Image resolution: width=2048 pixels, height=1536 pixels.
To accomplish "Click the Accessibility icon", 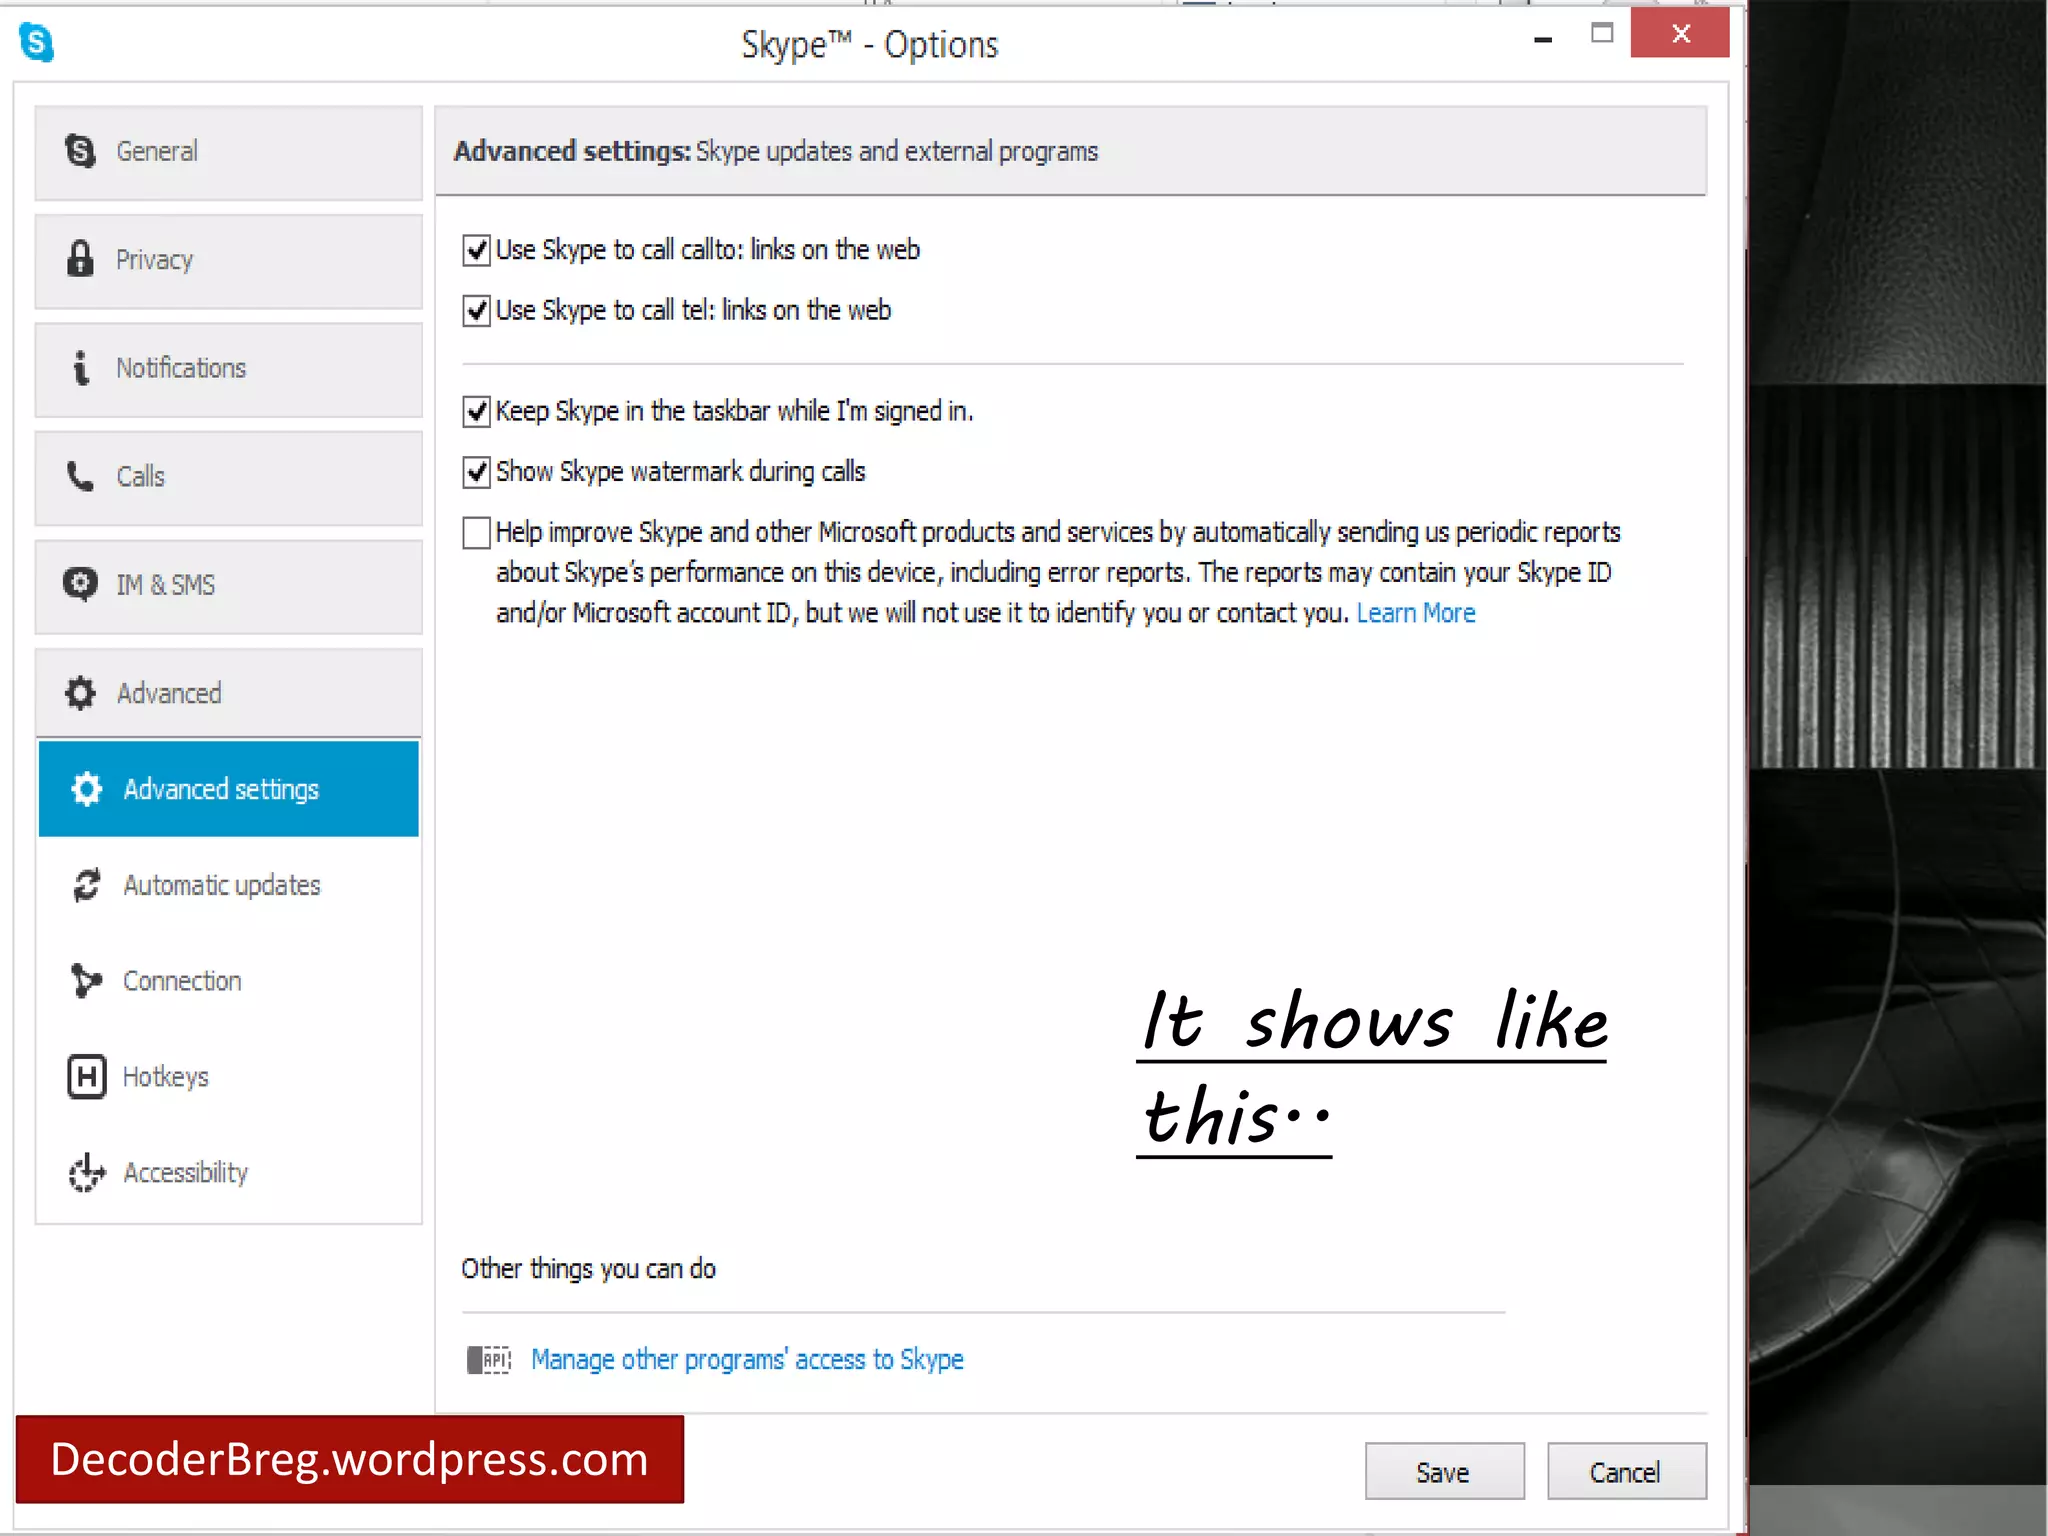I will click(87, 1173).
